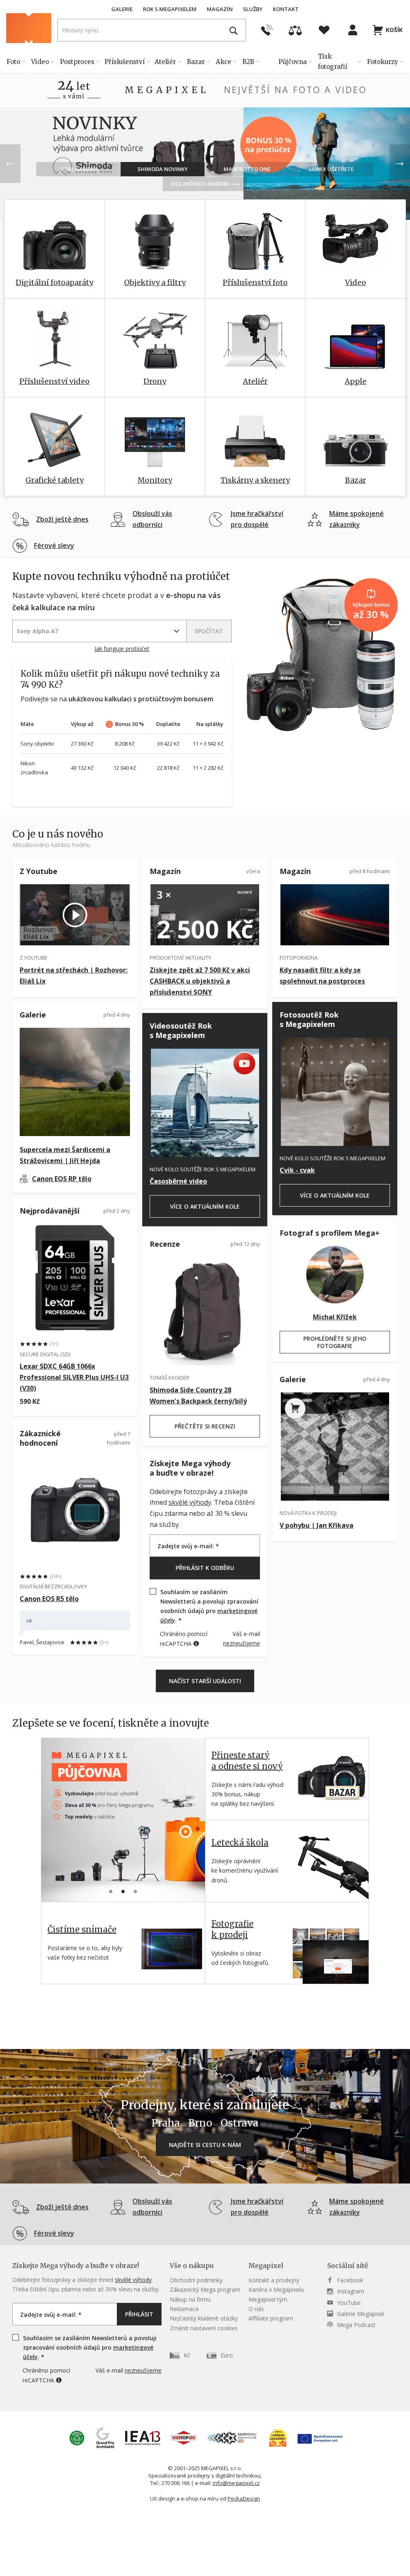The width and height of the screenshot is (410, 2576).
Task: Tick newsletter consent checkbox in article section
Action: point(153,1591)
